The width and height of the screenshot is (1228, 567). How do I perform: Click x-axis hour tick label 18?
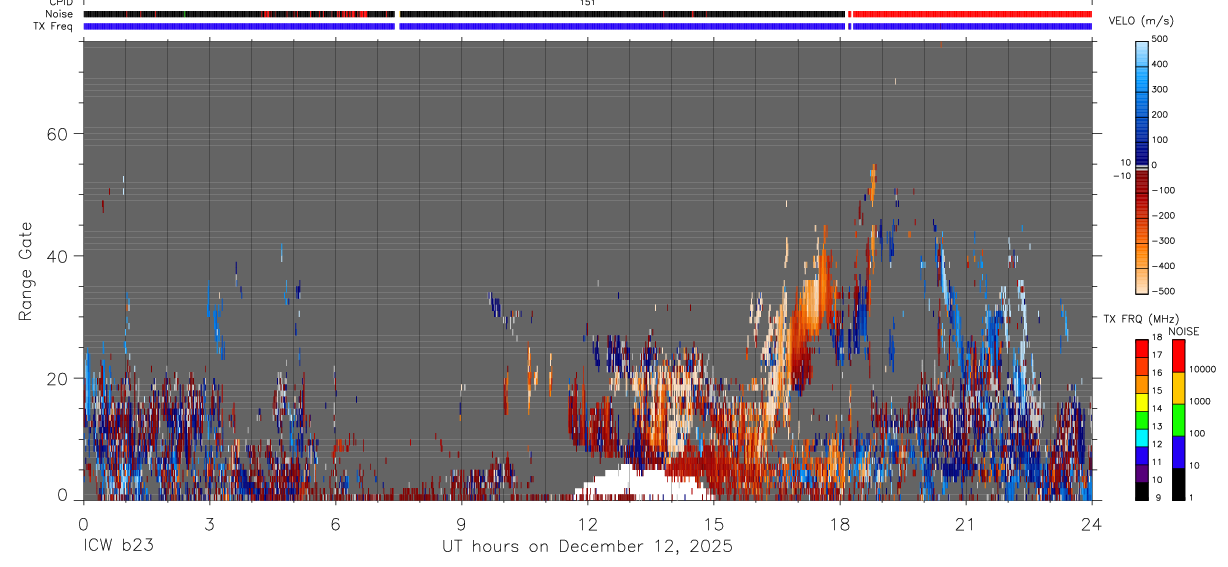coord(840,523)
